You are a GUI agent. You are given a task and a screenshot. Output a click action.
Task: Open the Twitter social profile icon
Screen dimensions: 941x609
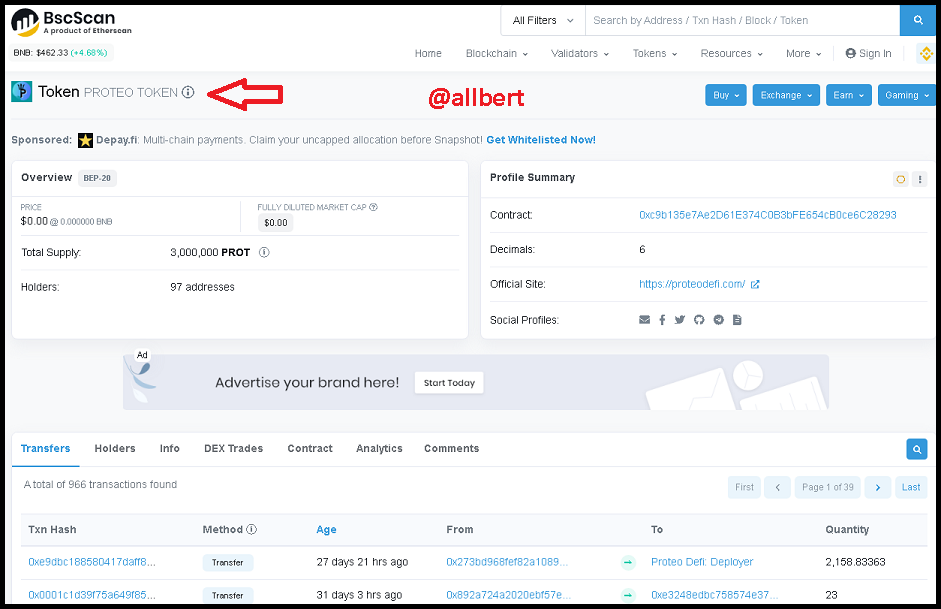(679, 320)
